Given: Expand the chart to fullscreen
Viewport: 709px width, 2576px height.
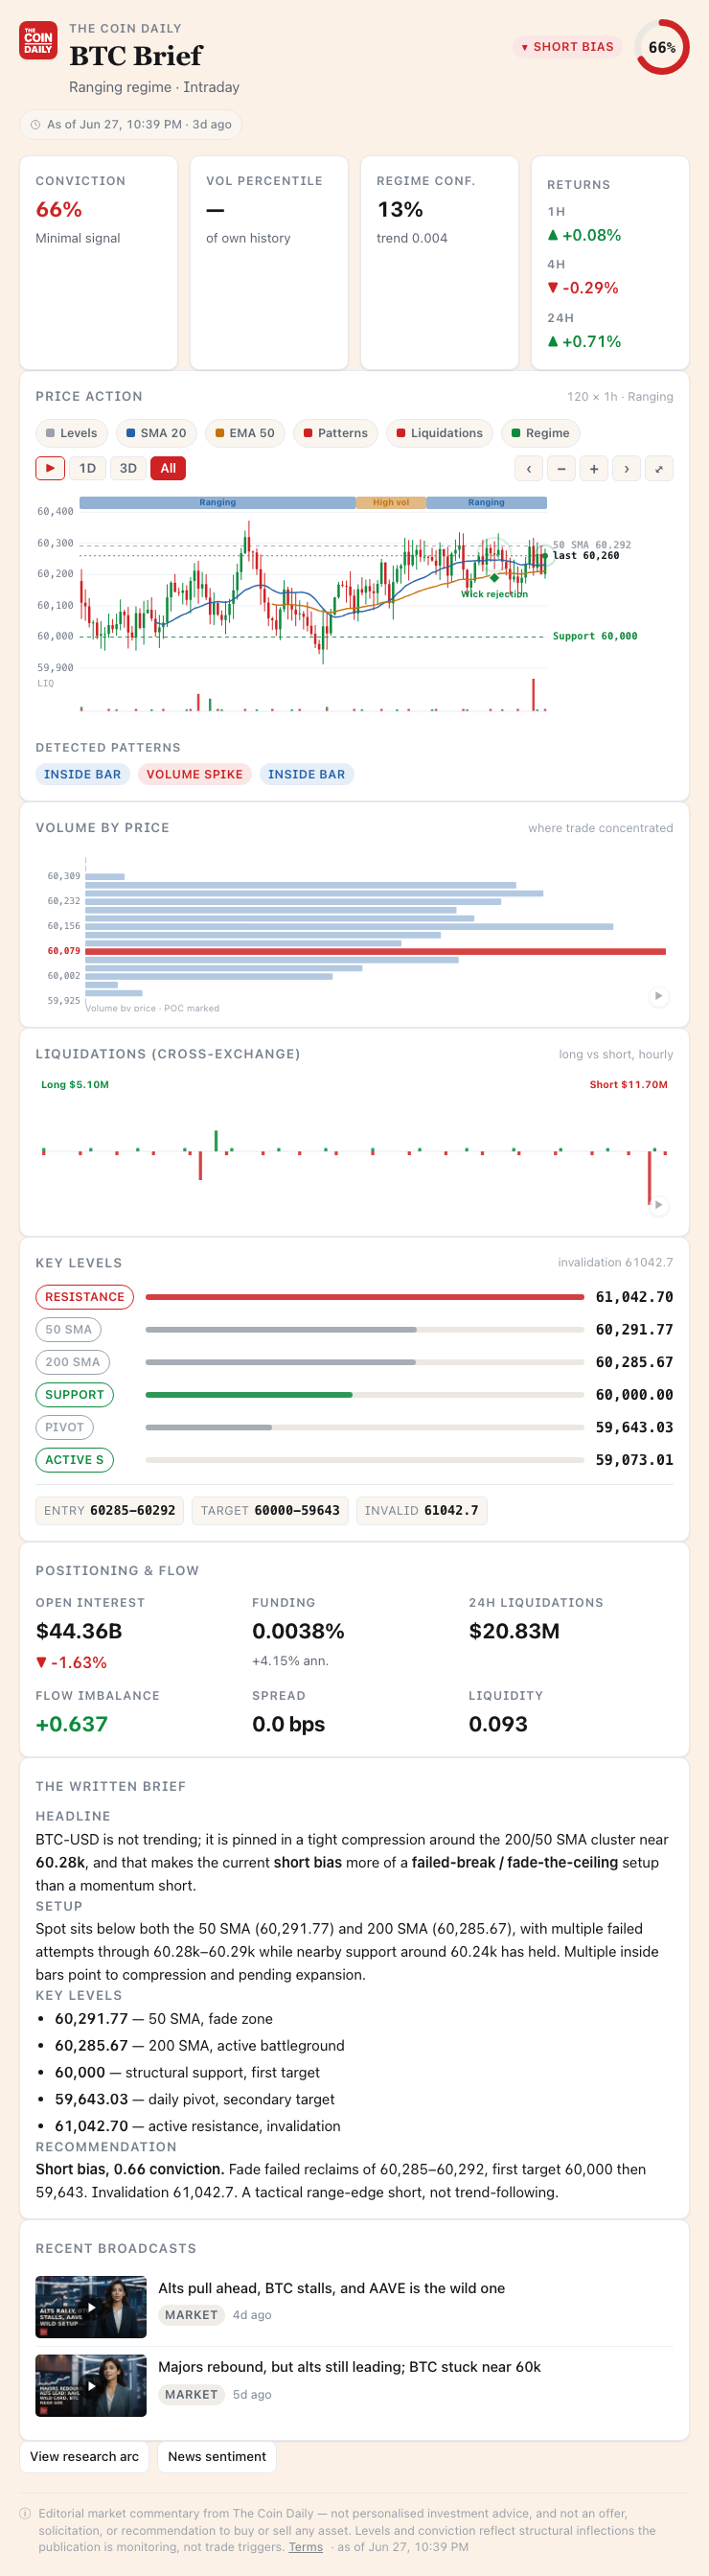Looking at the screenshot, I should 659,469.
